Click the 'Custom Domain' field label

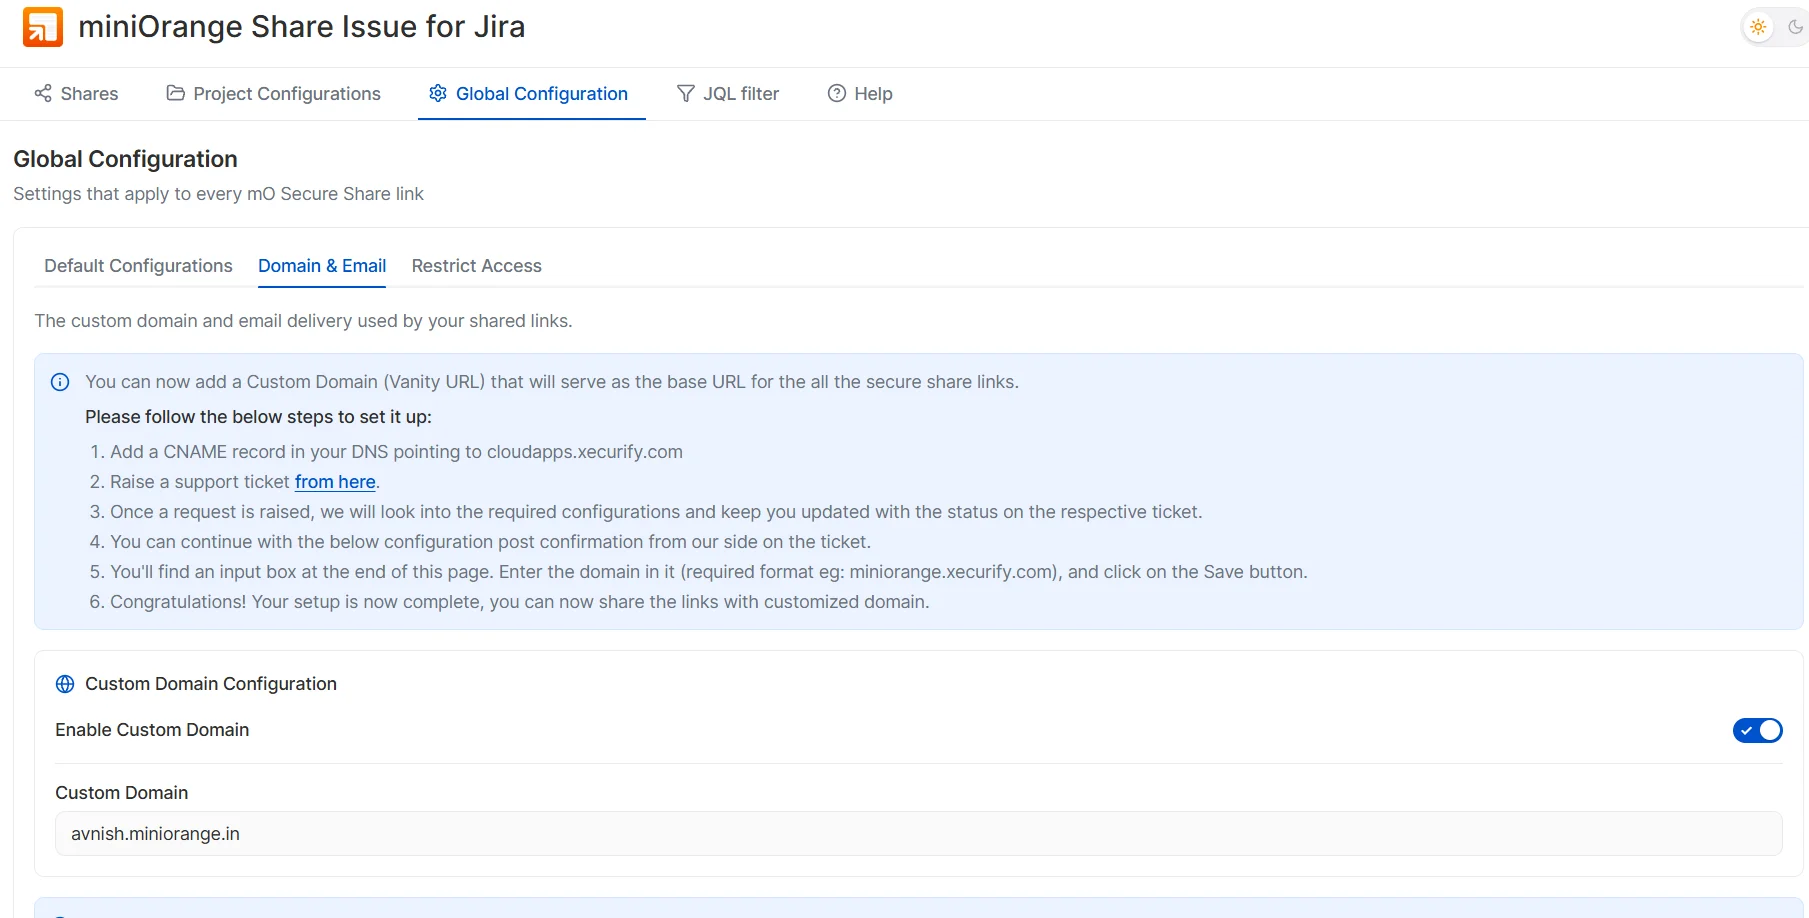point(121,793)
